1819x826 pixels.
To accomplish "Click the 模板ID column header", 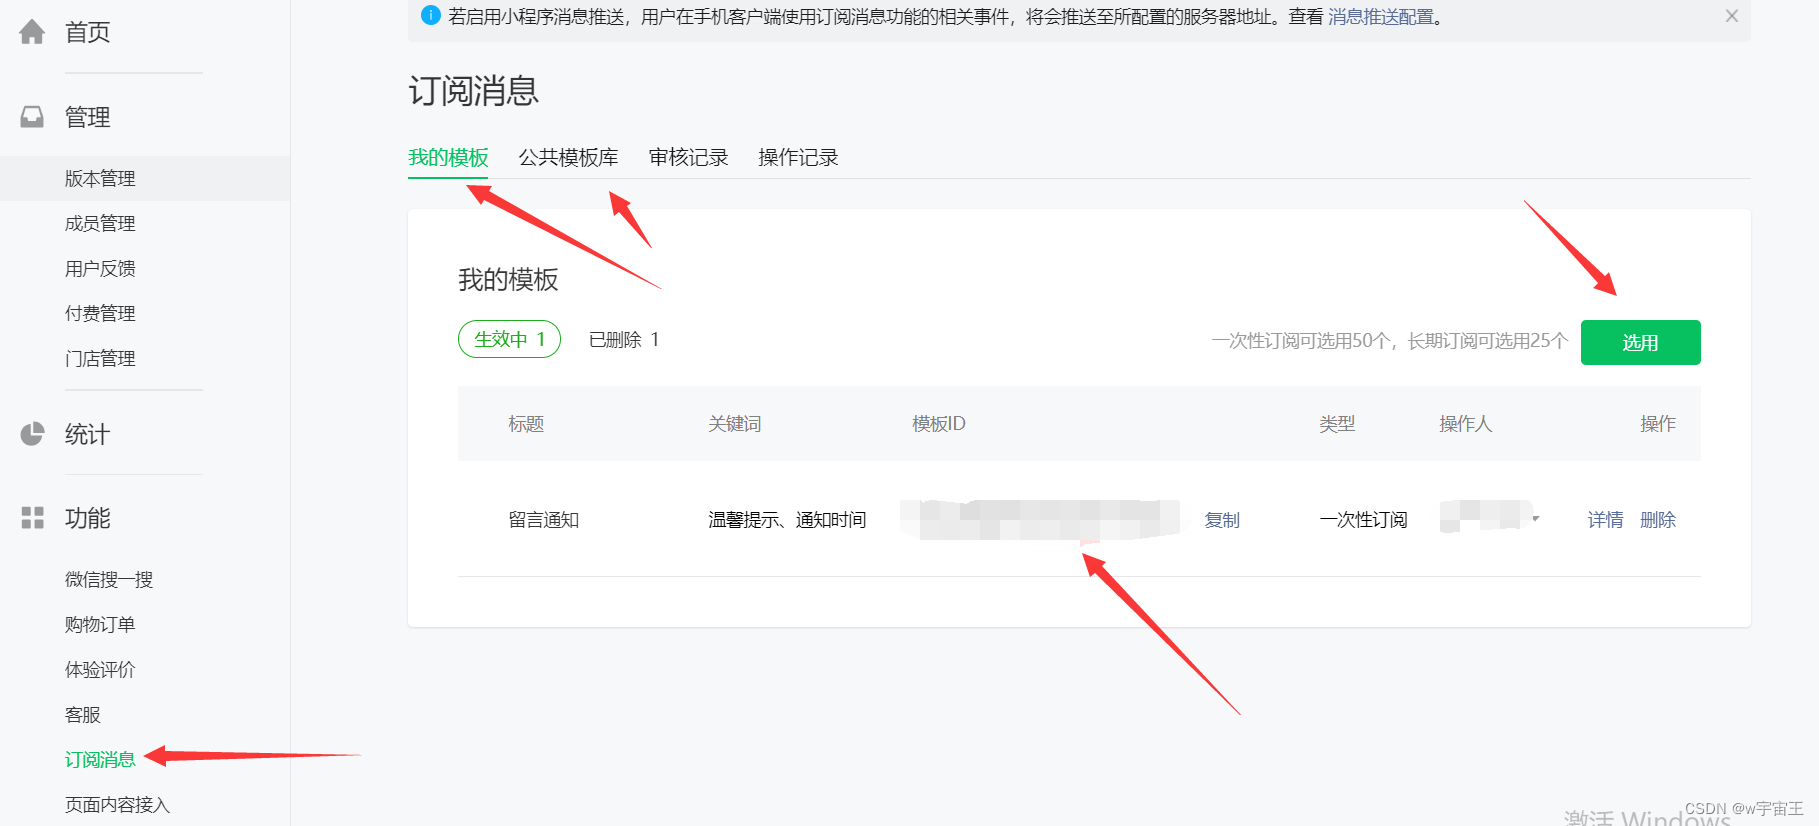I will point(939,424).
